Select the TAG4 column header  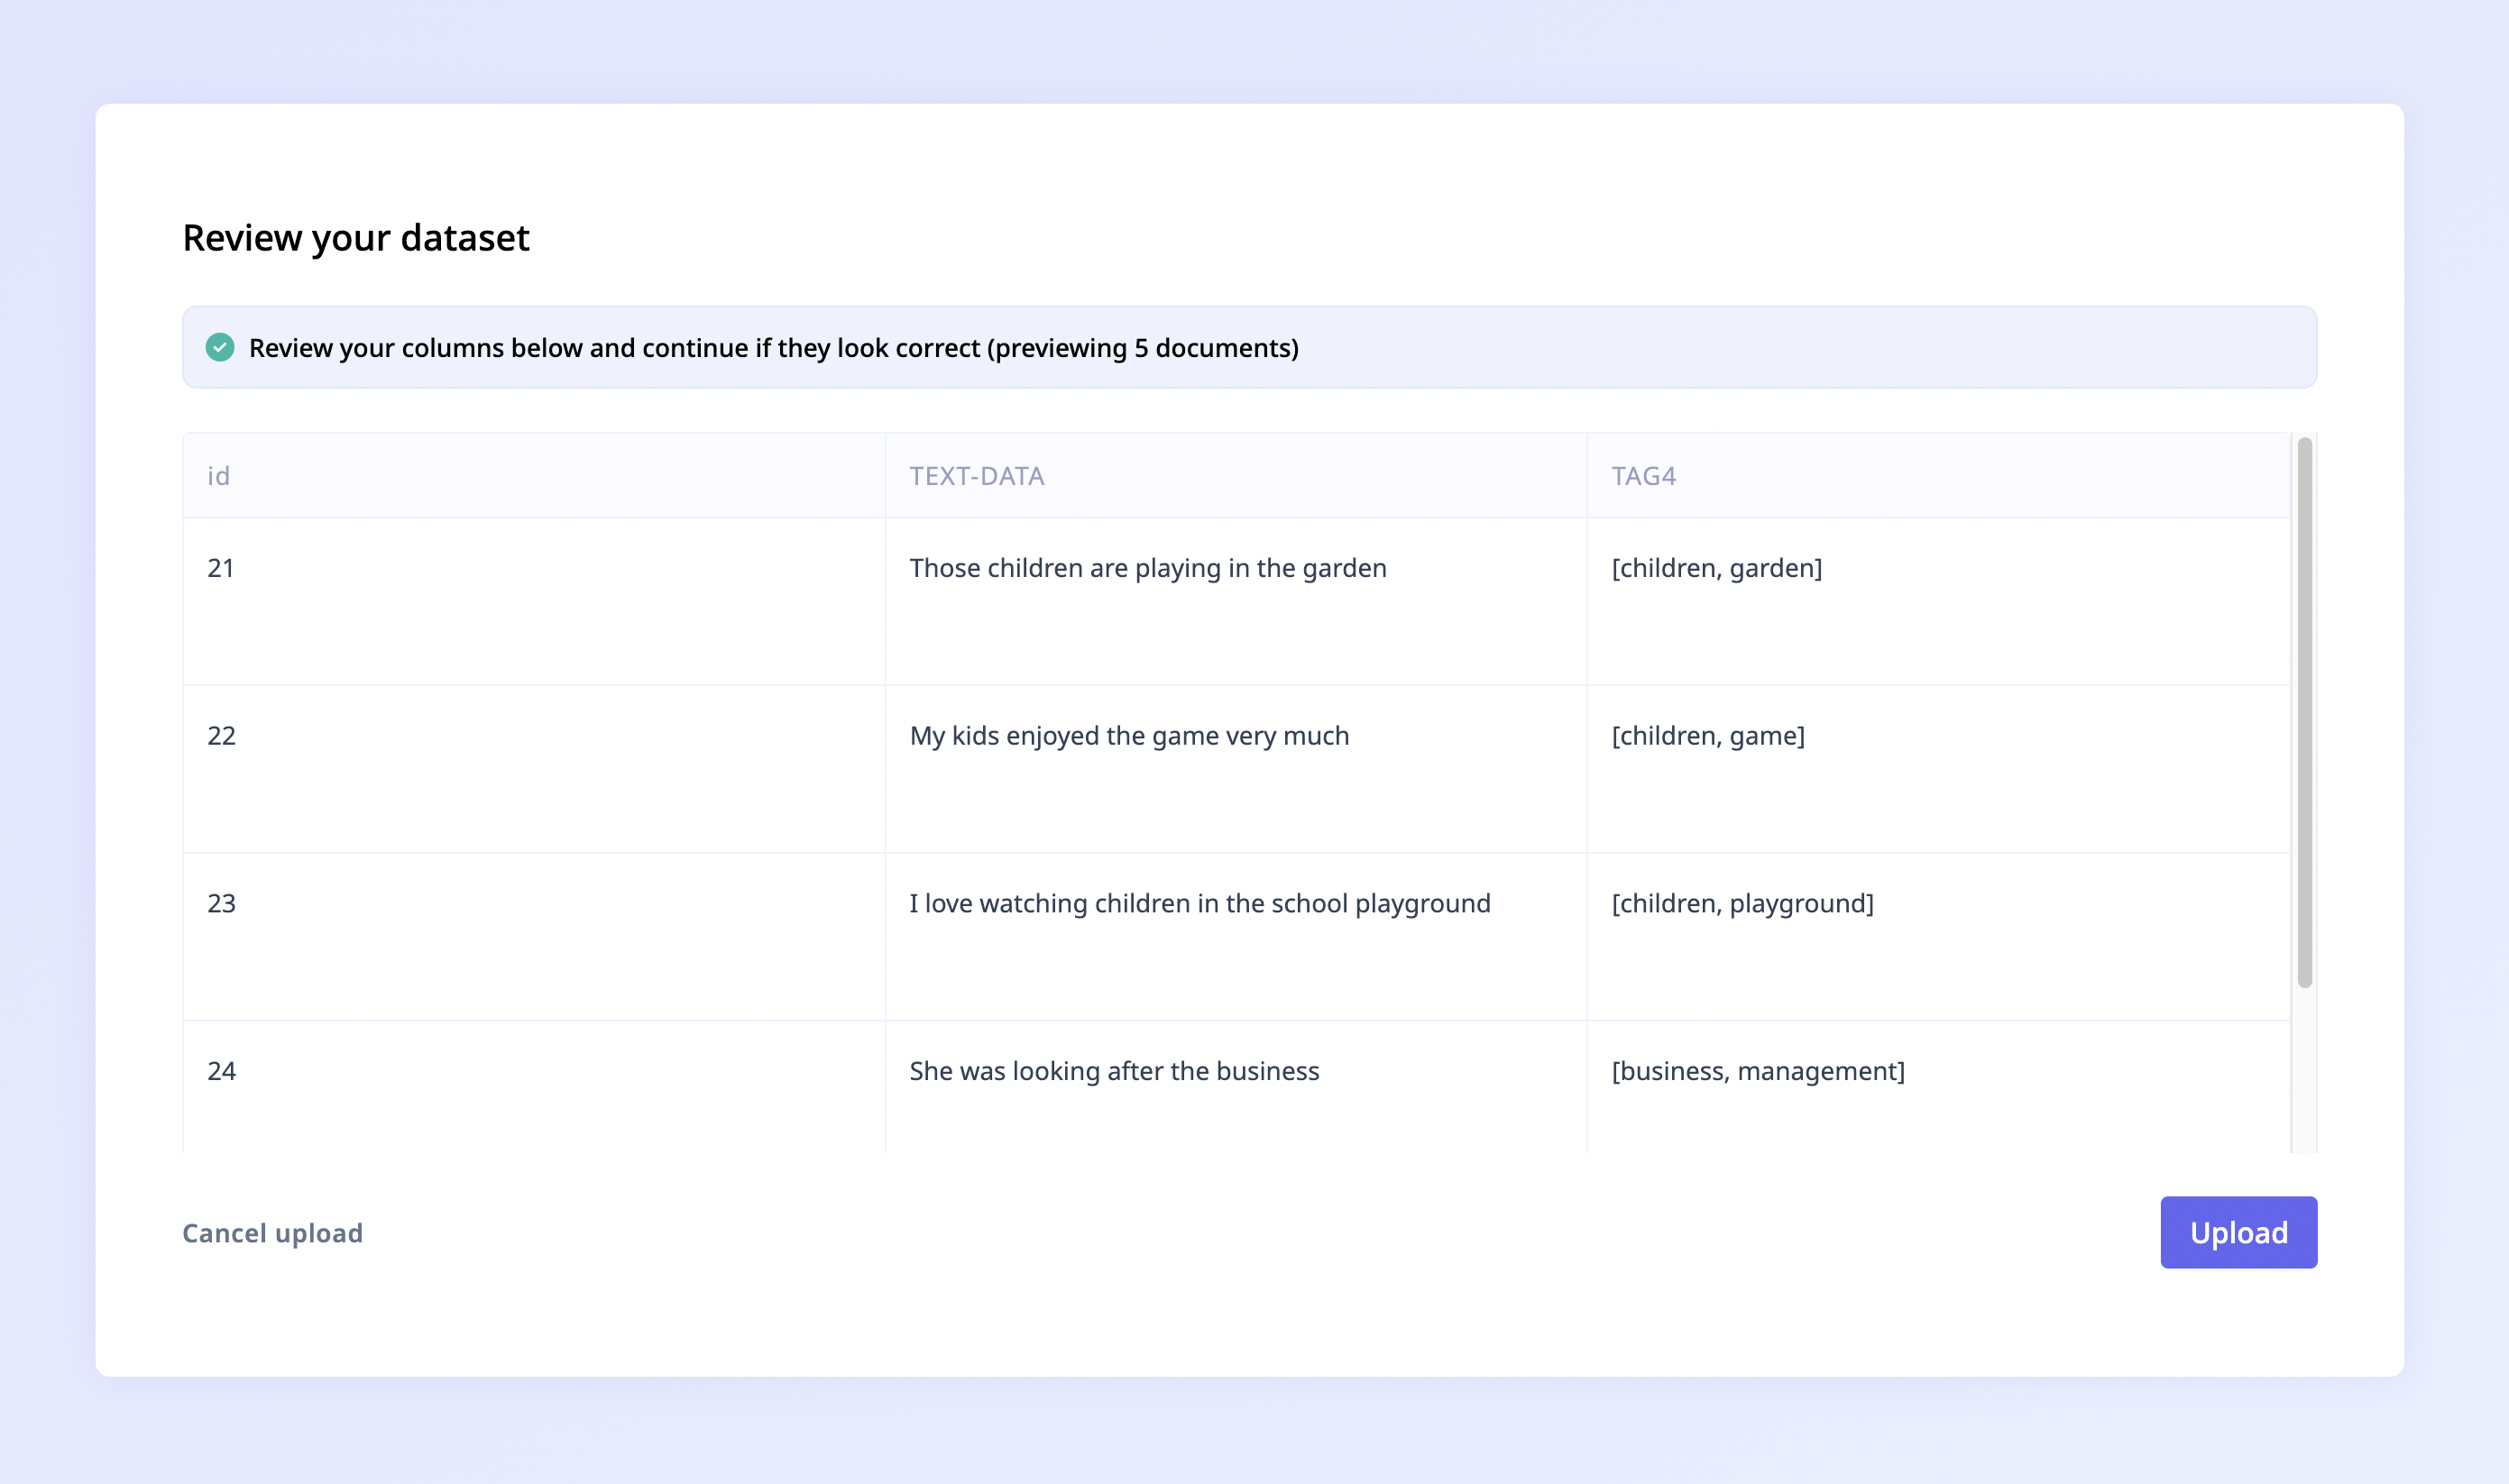click(x=1643, y=476)
